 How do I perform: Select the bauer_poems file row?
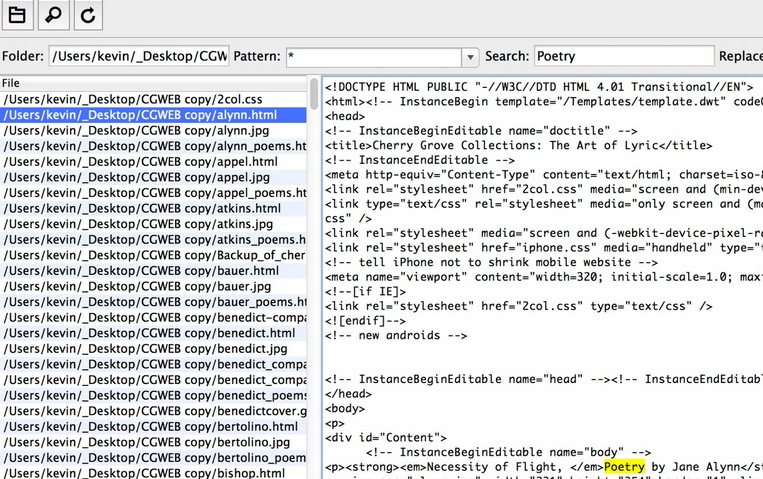click(153, 302)
